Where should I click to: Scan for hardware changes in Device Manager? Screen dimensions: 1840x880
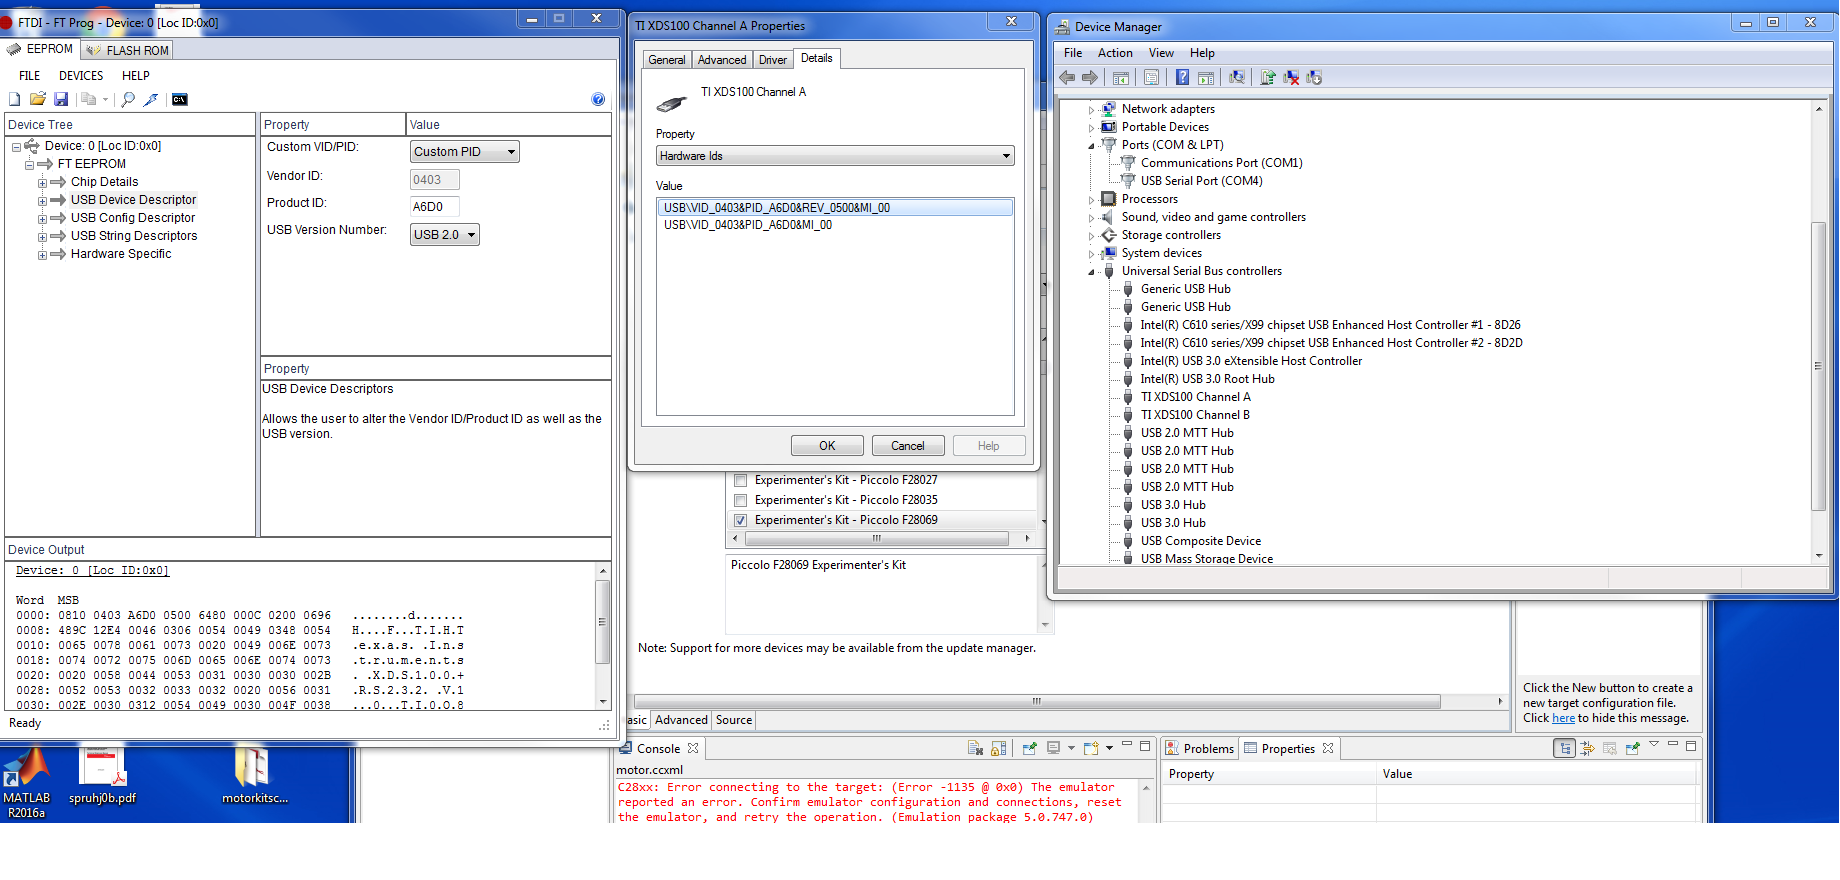[x=1237, y=78]
